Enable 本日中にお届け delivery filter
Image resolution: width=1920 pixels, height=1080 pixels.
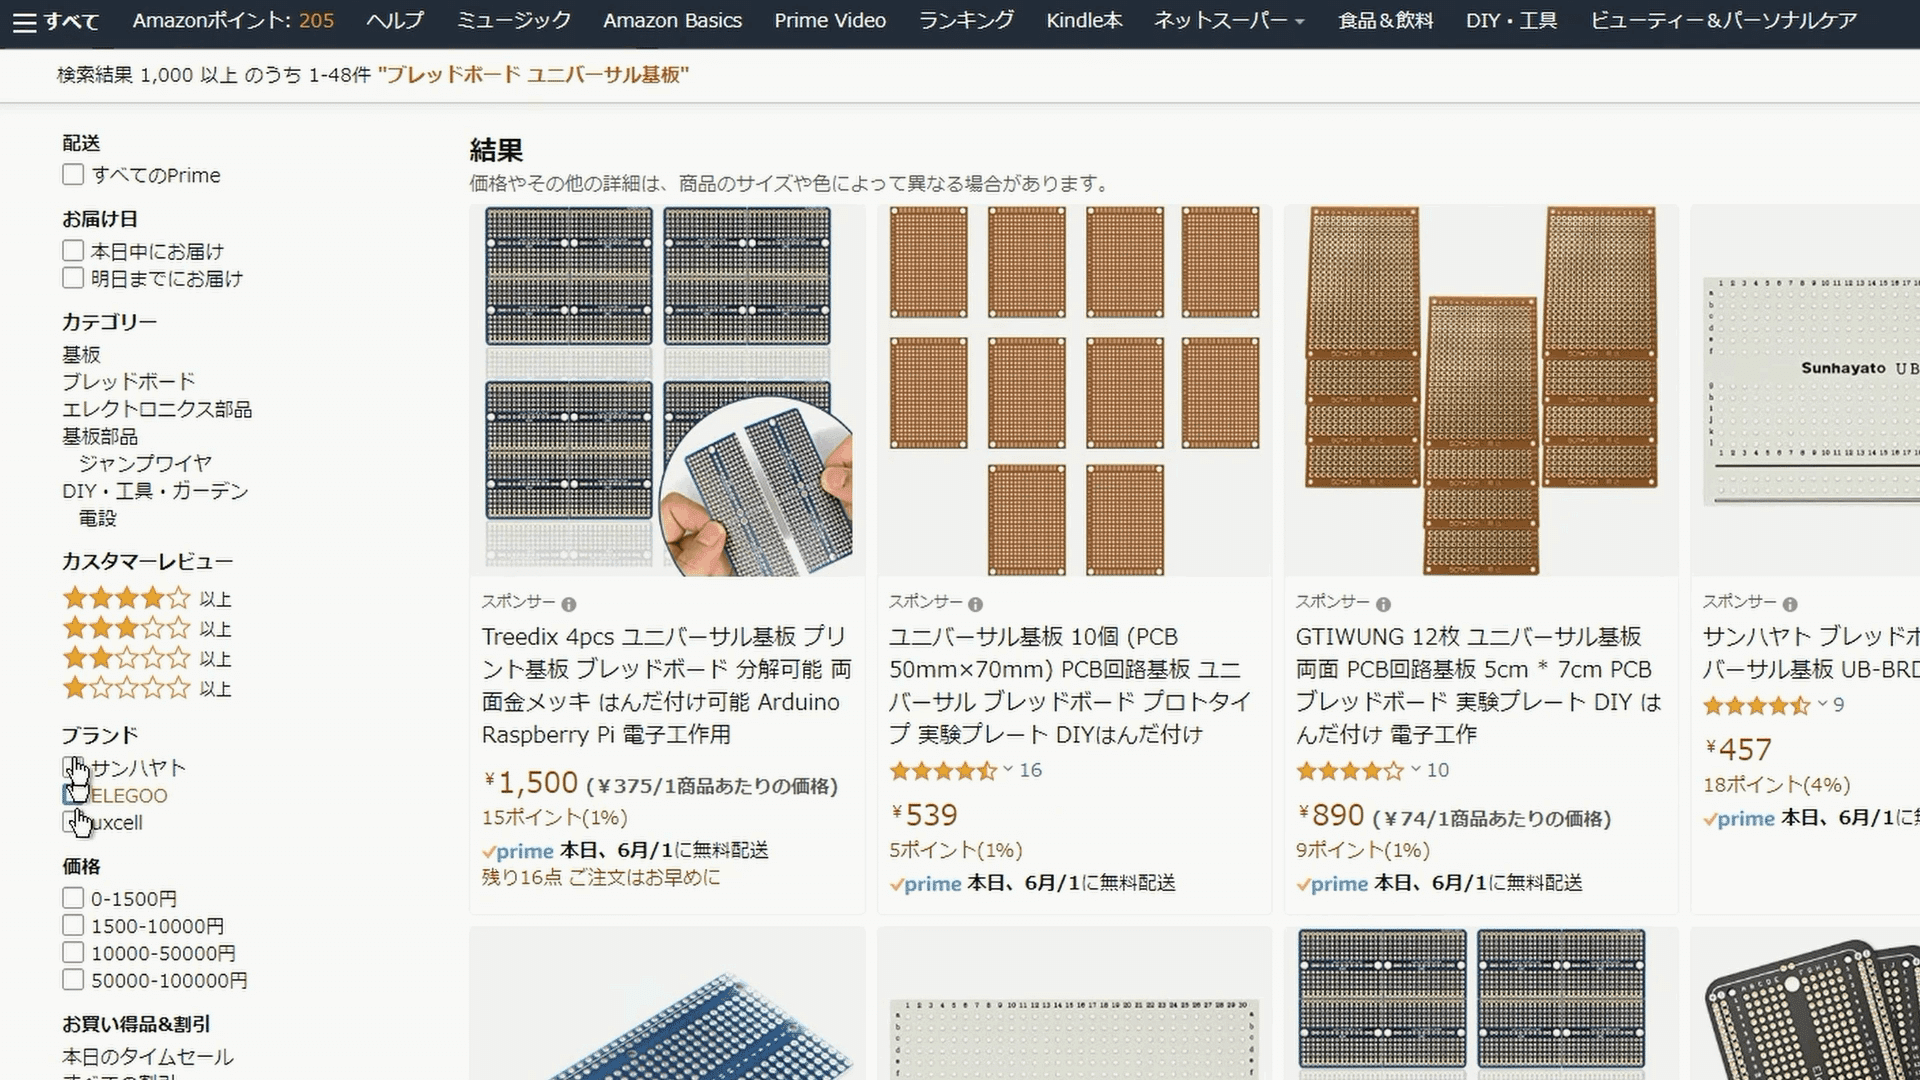click(73, 251)
